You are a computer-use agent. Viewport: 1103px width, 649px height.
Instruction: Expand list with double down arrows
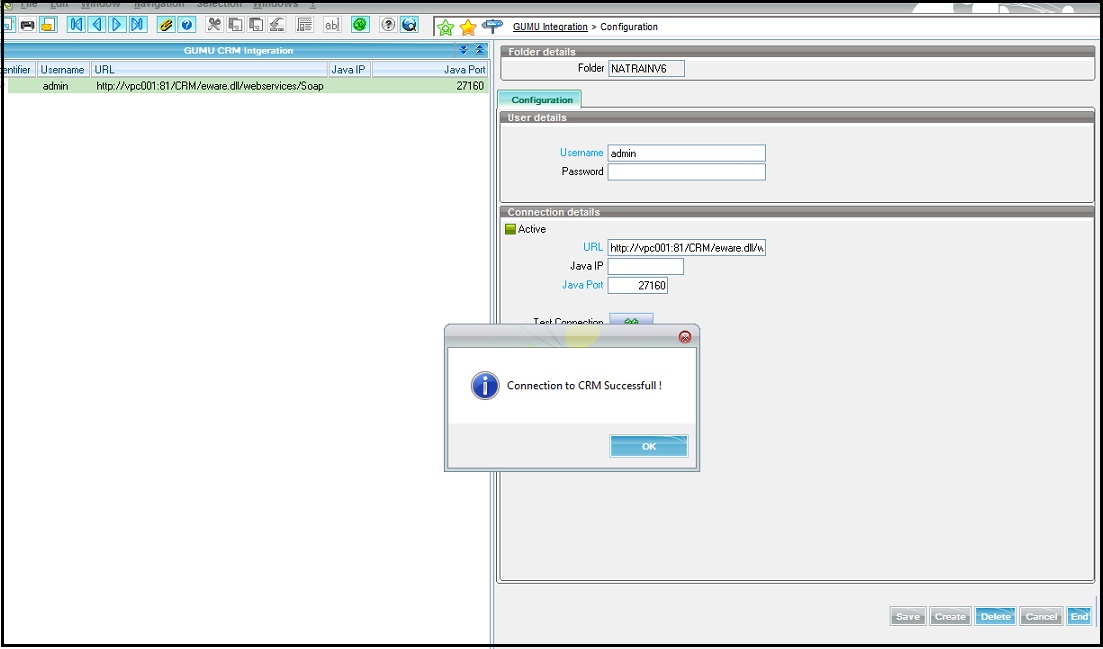[x=464, y=50]
